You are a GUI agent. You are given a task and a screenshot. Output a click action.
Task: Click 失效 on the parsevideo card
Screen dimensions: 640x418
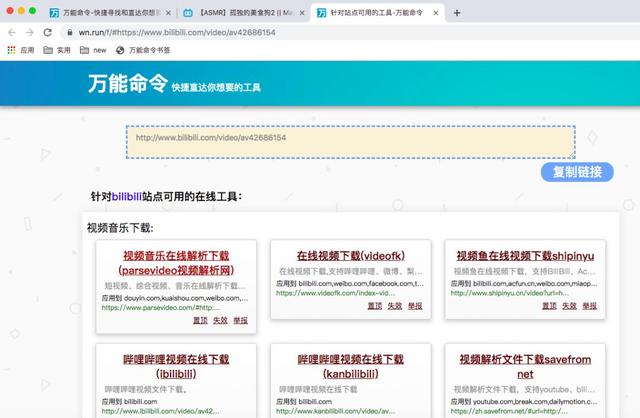220,320
